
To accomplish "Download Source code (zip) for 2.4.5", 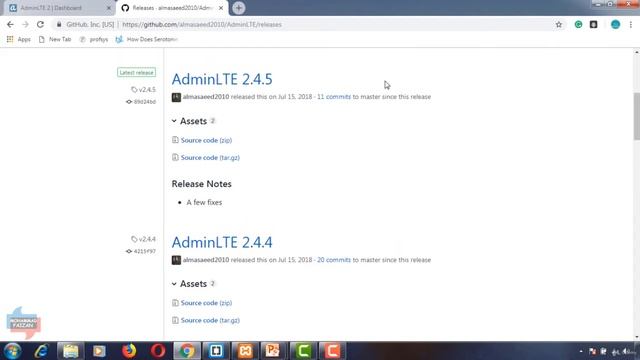I will point(206,140).
